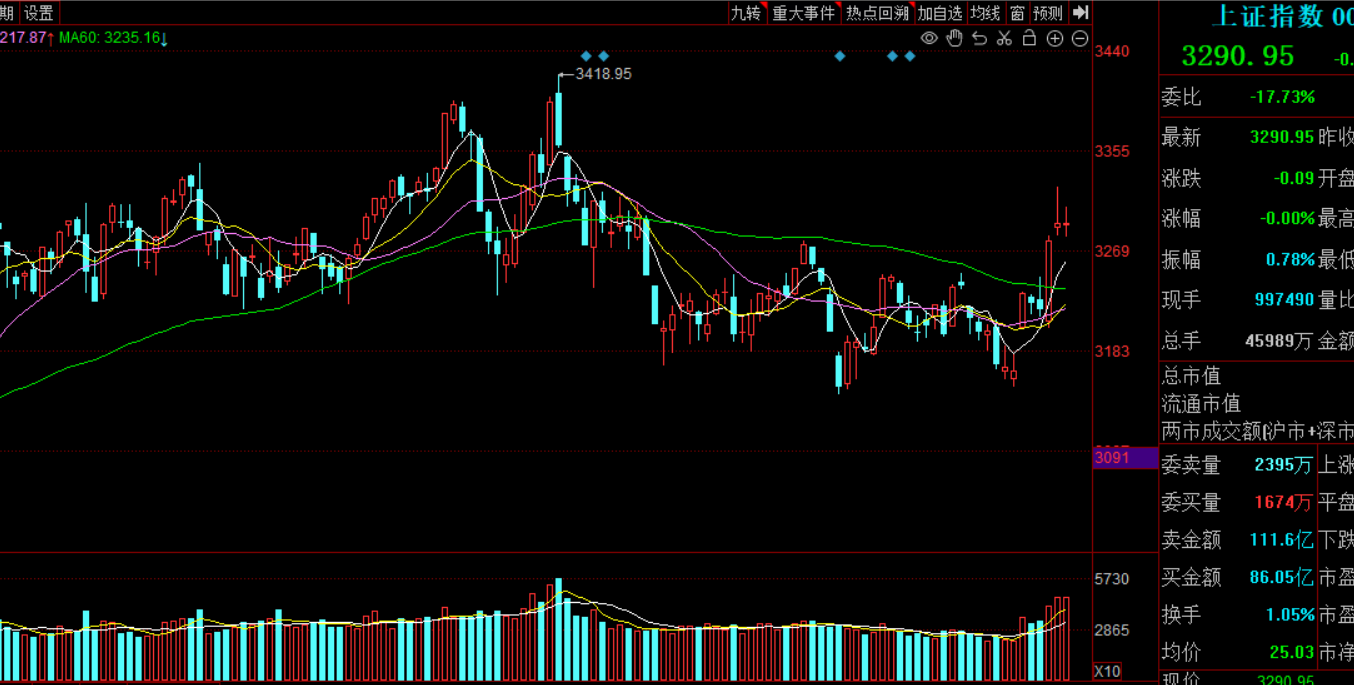Click the X10 volume scale label

[x=1107, y=671]
